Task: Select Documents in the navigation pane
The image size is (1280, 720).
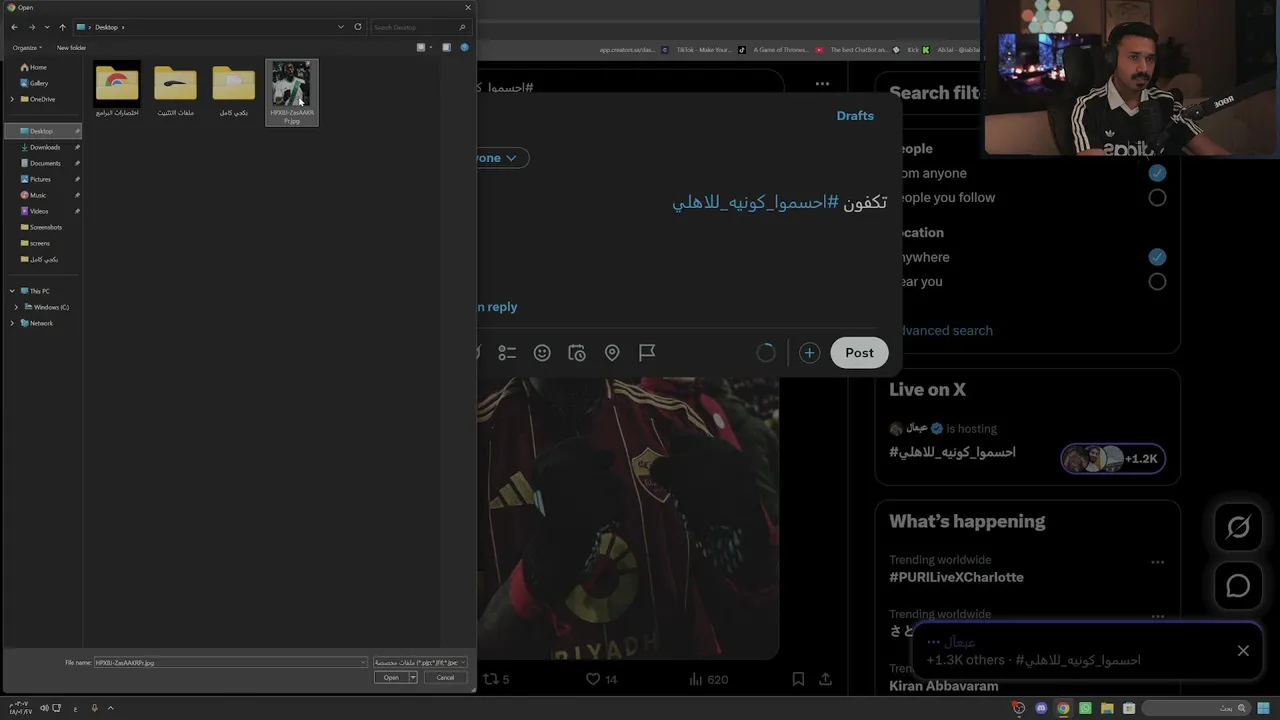Action: 41,163
